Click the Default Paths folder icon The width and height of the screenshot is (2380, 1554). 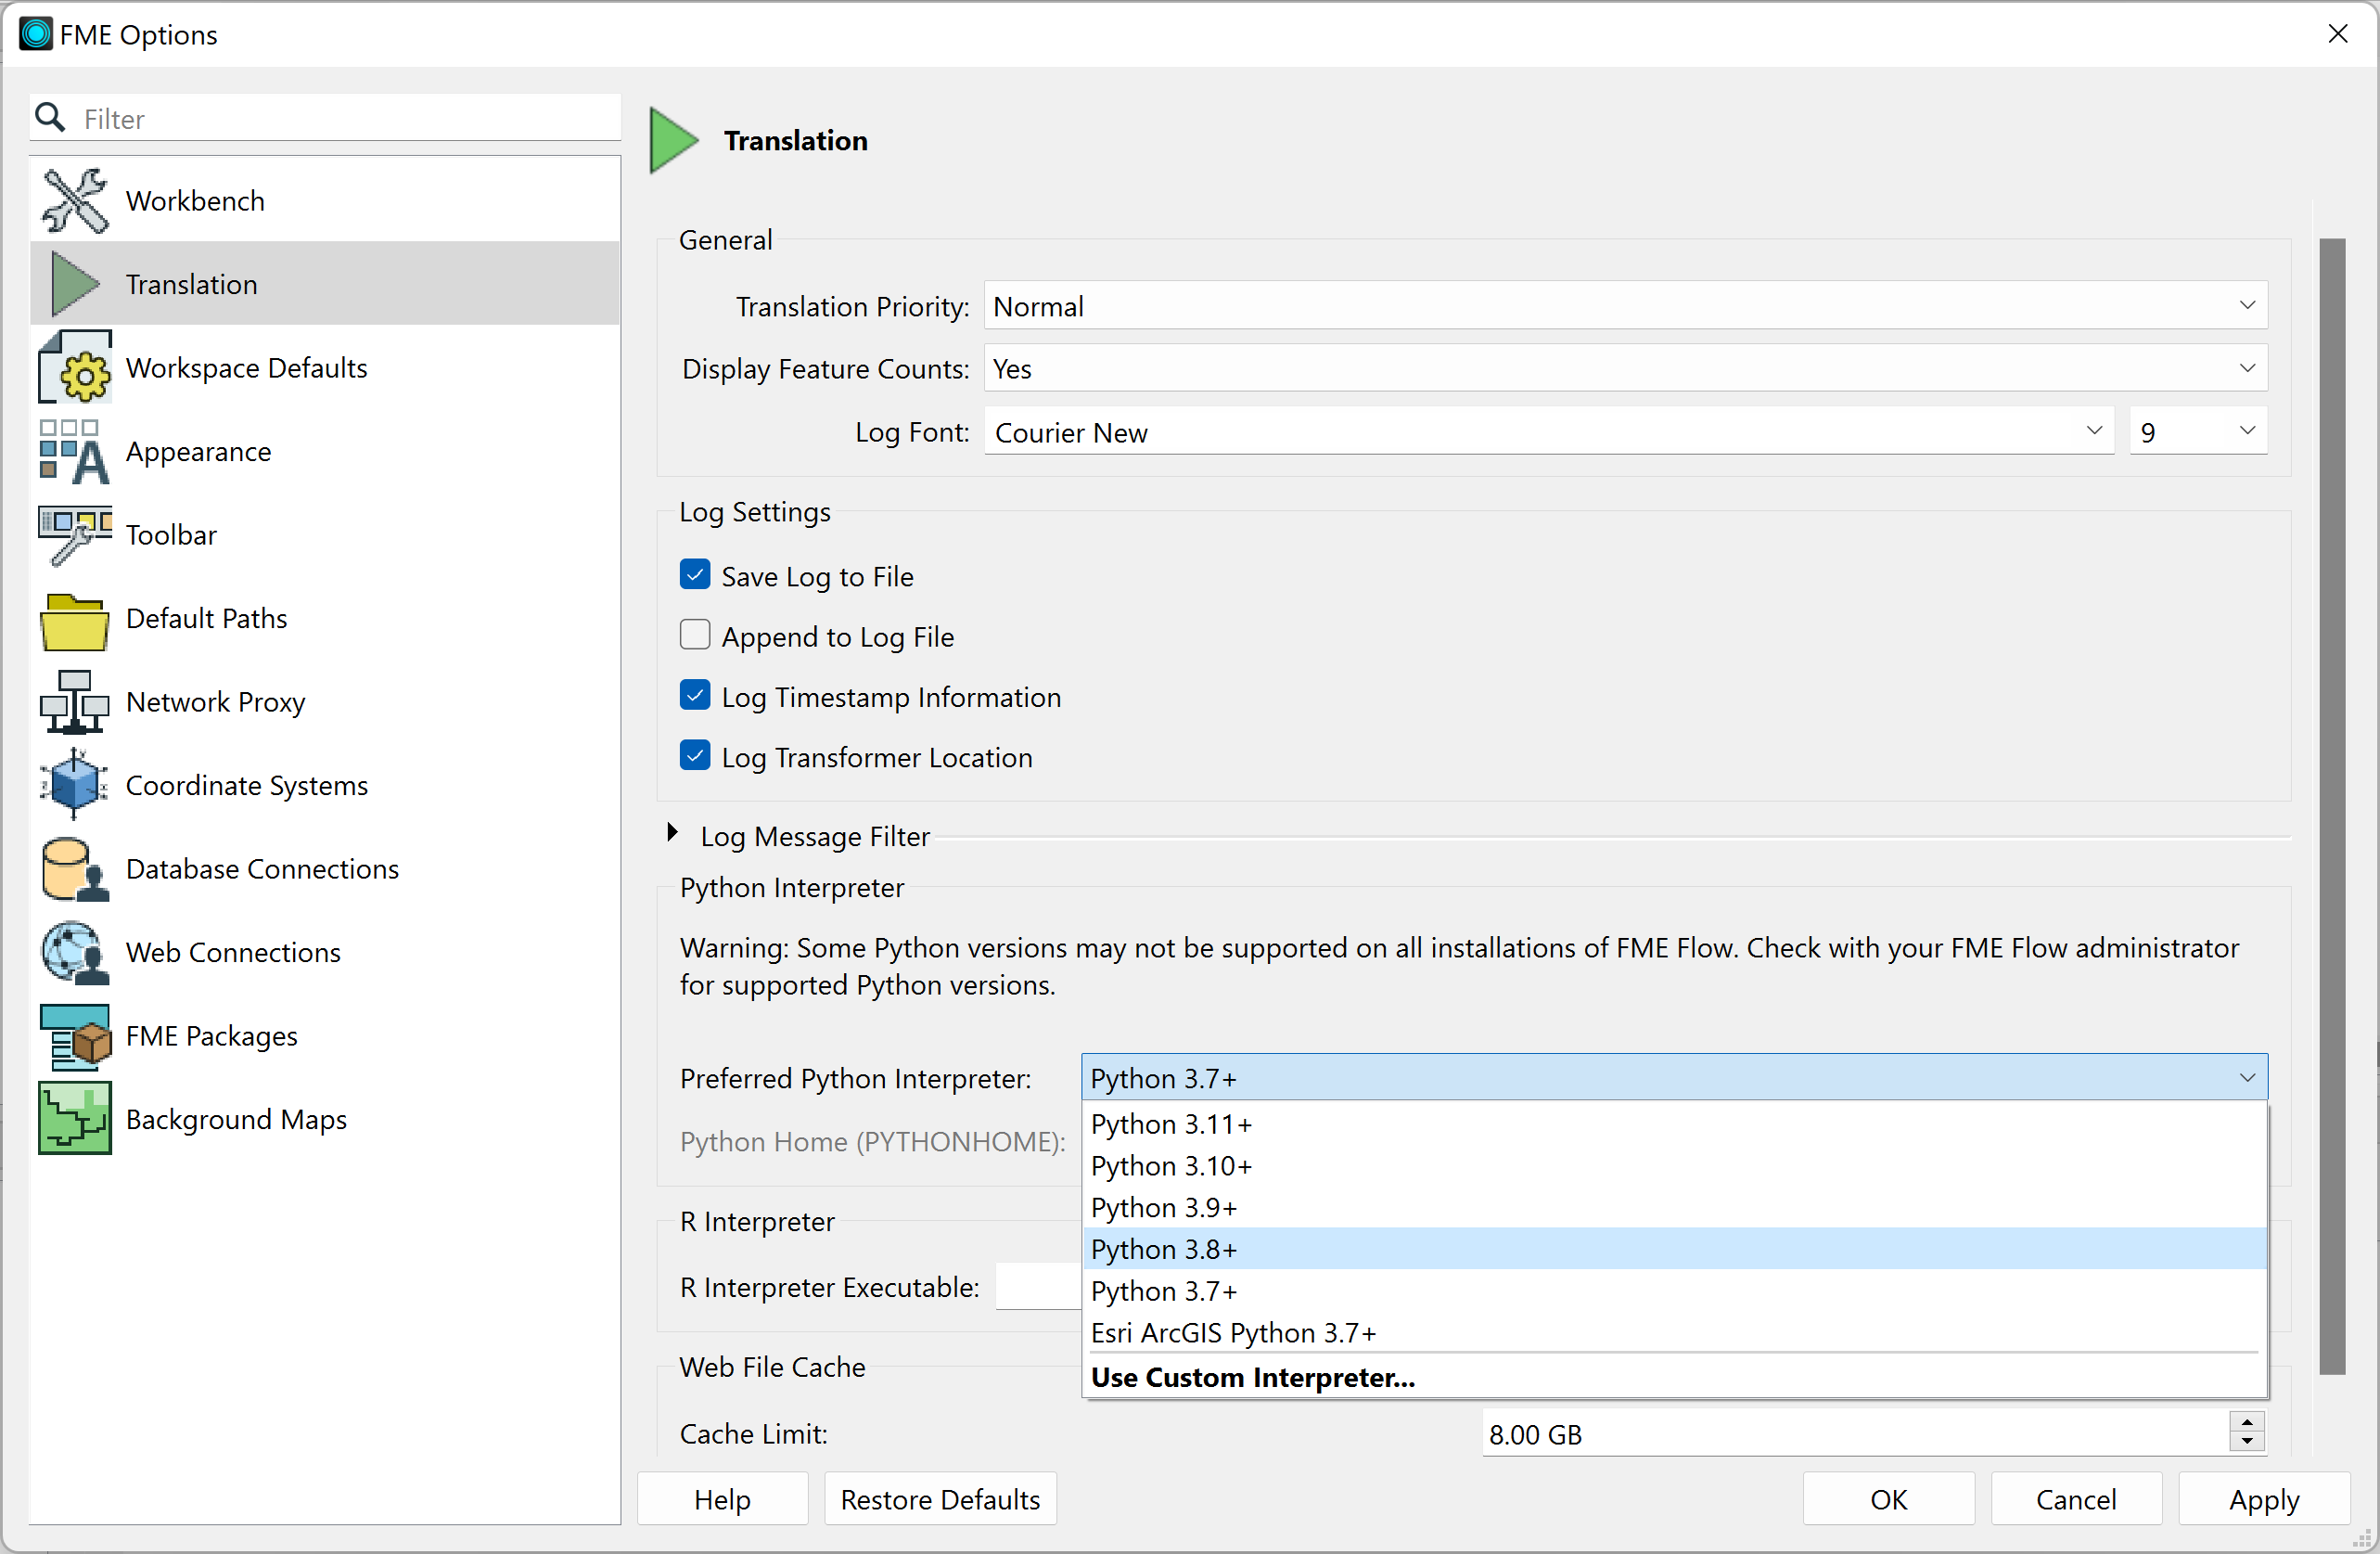(x=74, y=619)
